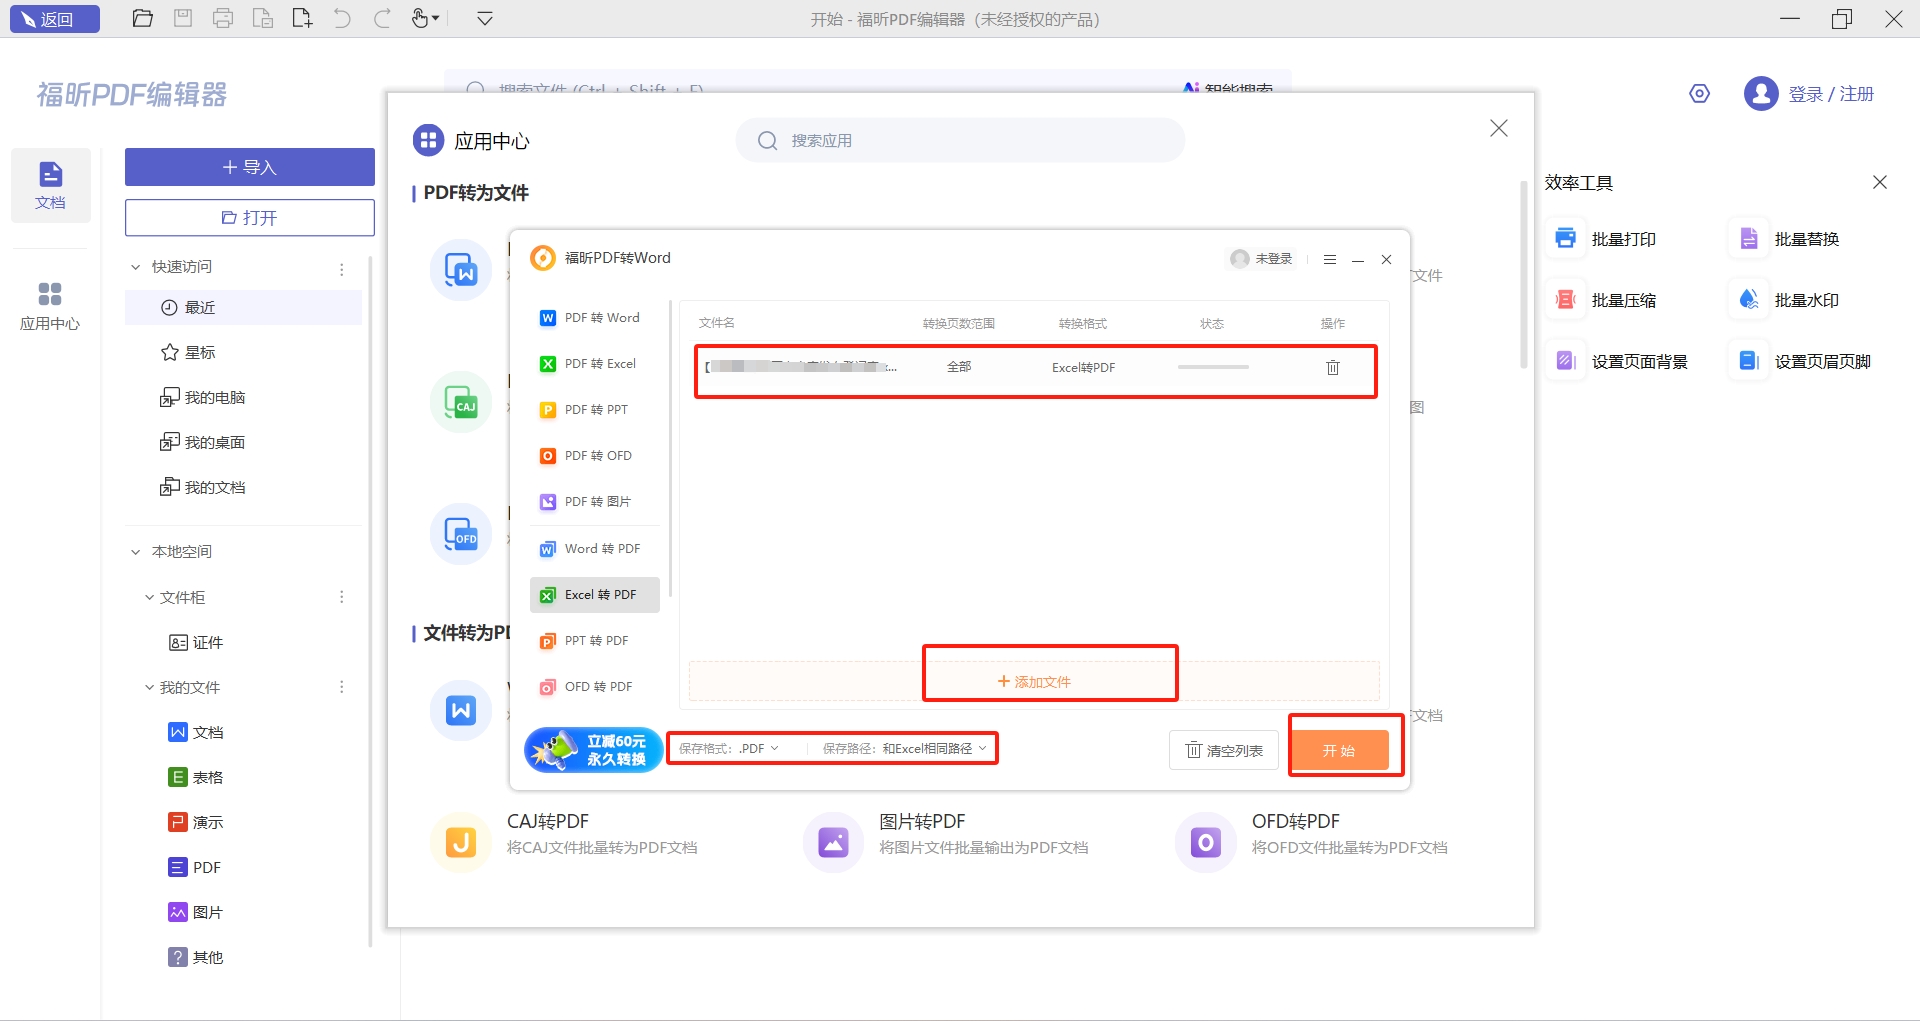Click 添加文件 to add files

pyautogui.click(x=1034, y=682)
